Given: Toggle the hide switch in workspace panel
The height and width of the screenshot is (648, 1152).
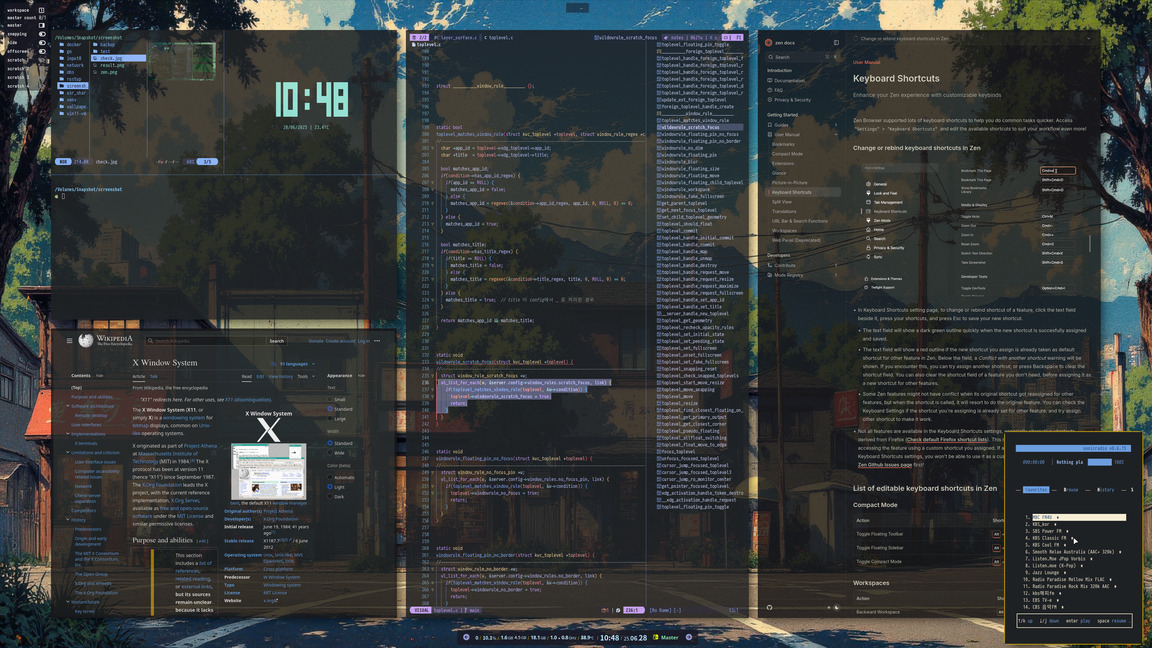Looking at the screenshot, I should click(42, 43).
